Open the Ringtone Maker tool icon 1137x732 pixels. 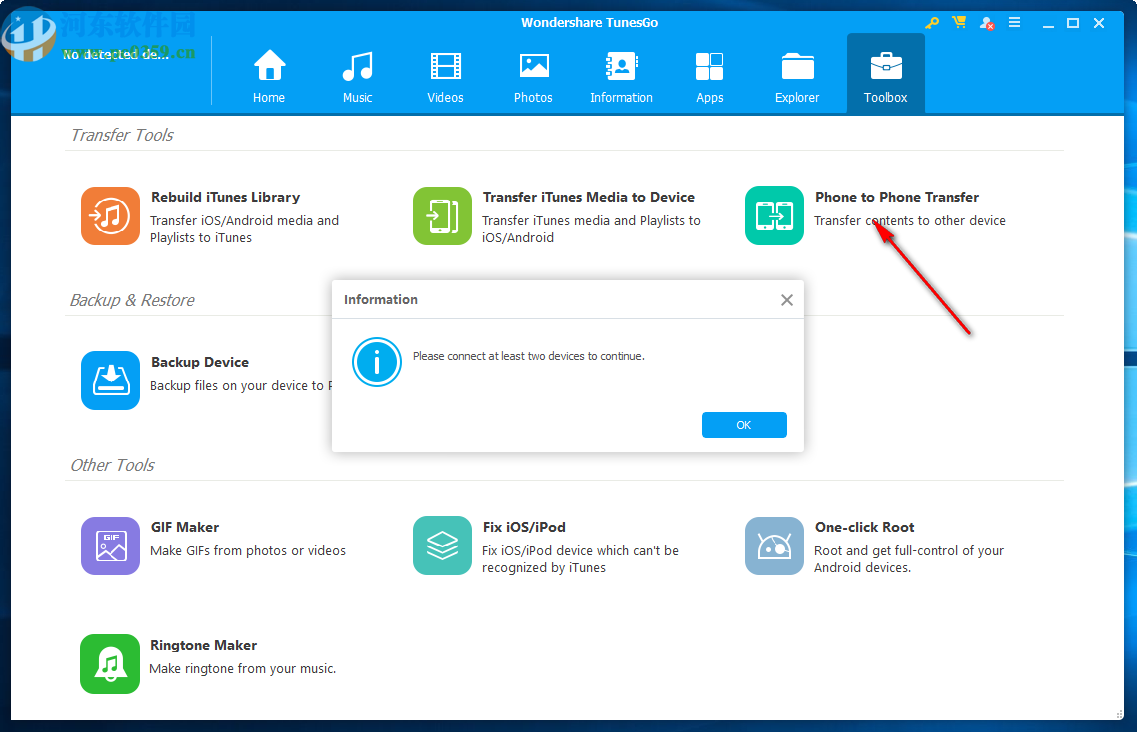click(x=109, y=664)
